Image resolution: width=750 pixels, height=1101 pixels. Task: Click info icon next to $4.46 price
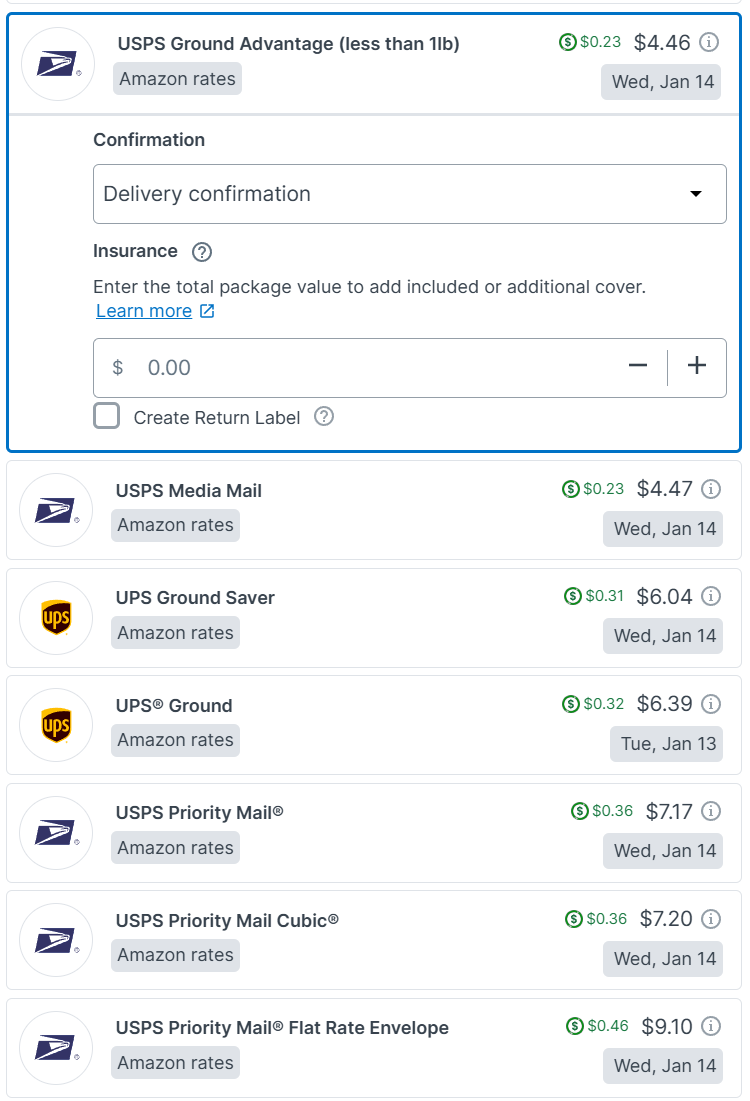click(x=709, y=42)
